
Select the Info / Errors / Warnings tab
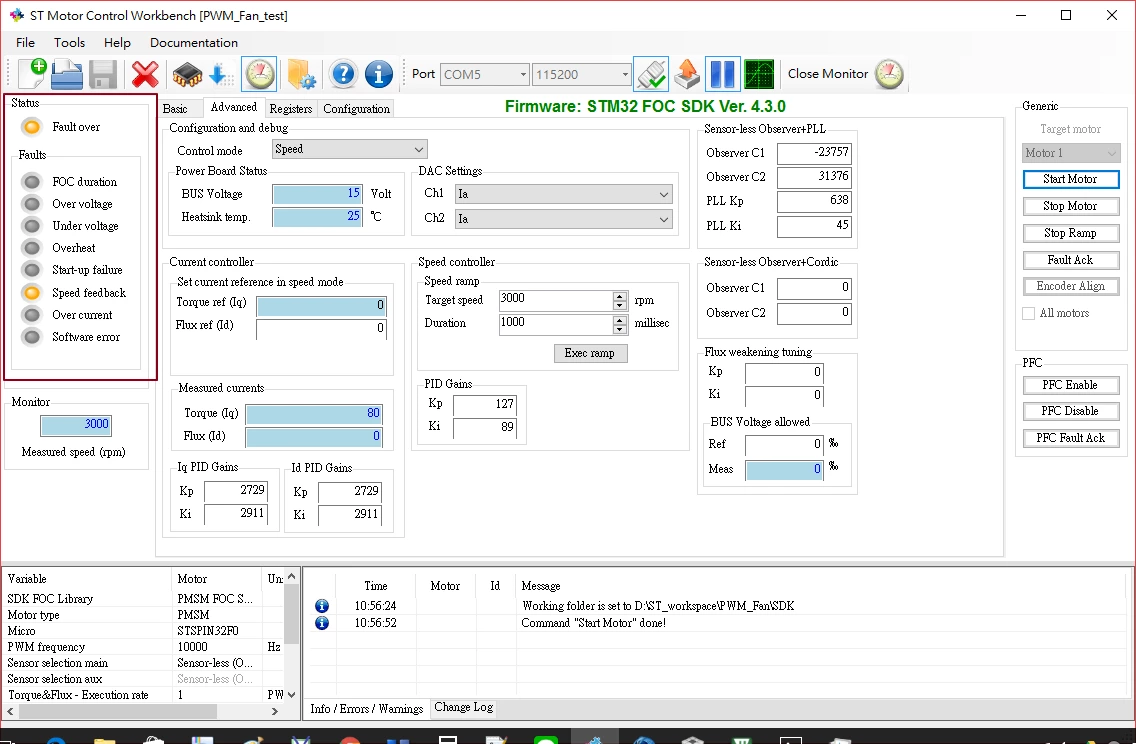[366, 709]
